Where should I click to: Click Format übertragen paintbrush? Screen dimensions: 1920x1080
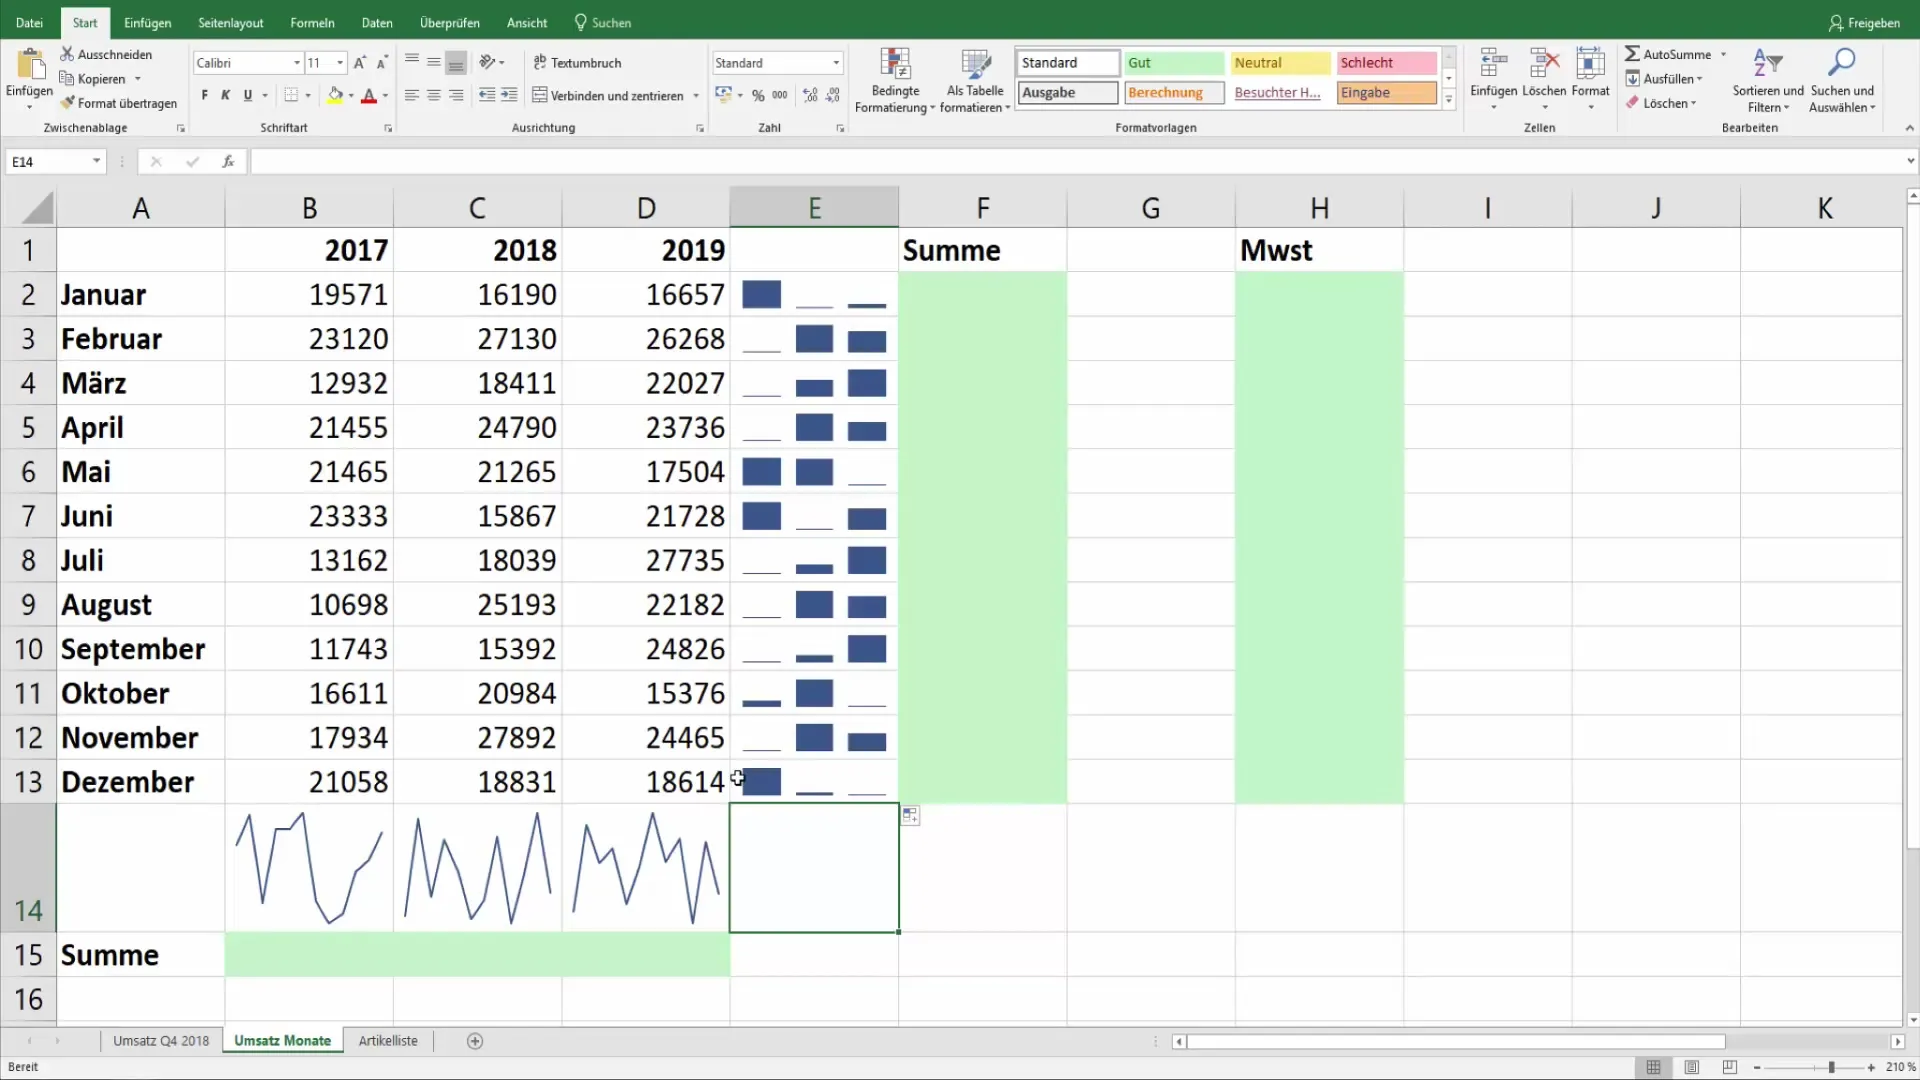pyautogui.click(x=67, y=103)
